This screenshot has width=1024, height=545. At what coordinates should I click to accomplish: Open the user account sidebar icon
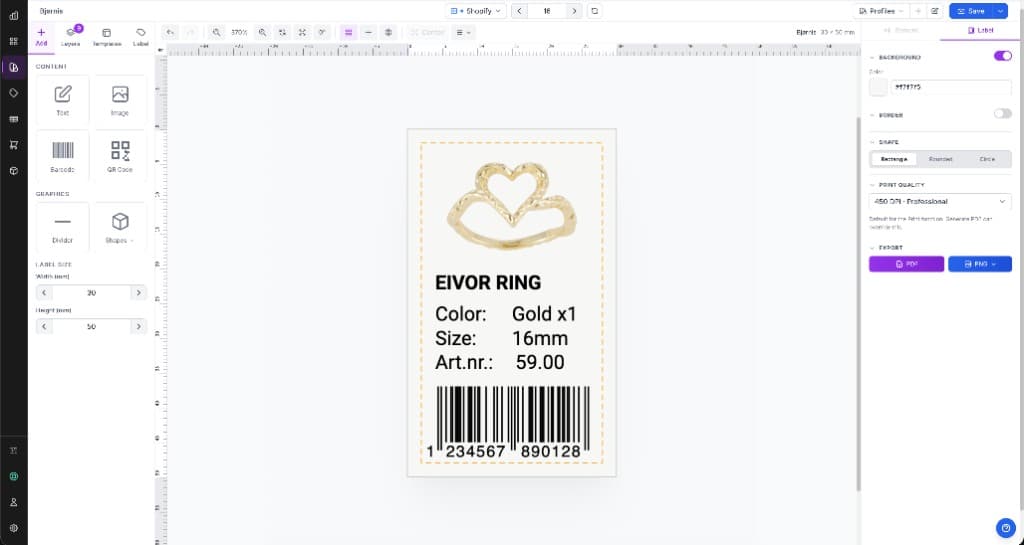[x=14, y=503]
